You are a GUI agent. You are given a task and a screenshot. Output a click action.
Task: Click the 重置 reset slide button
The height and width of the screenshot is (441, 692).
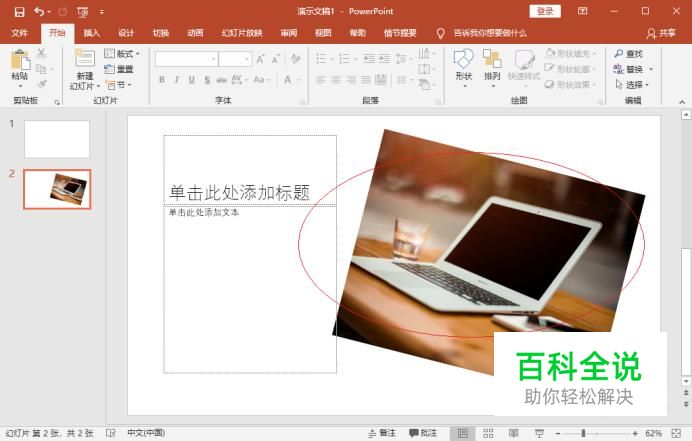click(x=119, y=69)
